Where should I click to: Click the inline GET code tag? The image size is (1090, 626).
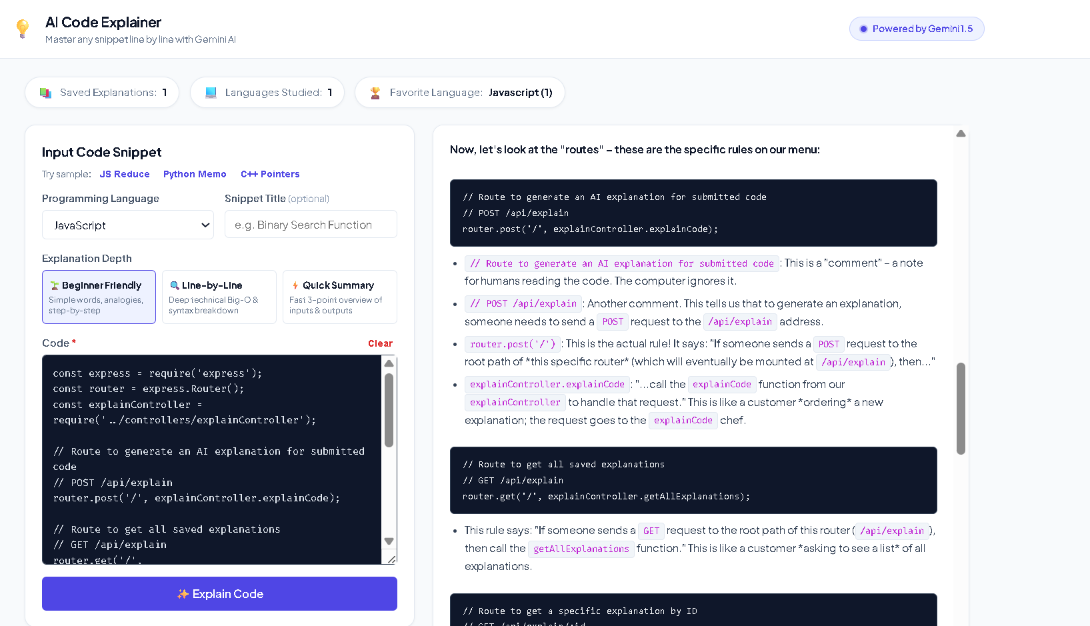651,531
